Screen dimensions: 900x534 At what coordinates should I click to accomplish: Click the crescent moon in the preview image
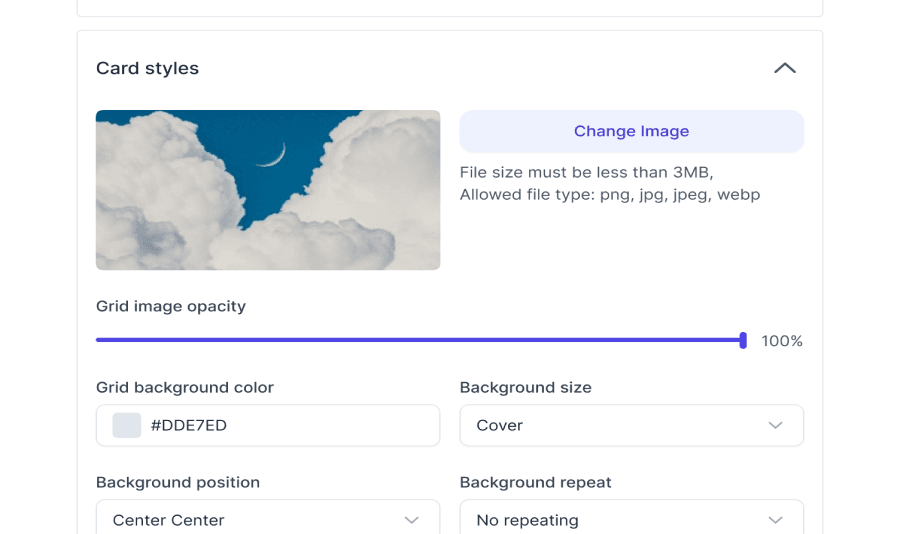(x=274, y=154)
